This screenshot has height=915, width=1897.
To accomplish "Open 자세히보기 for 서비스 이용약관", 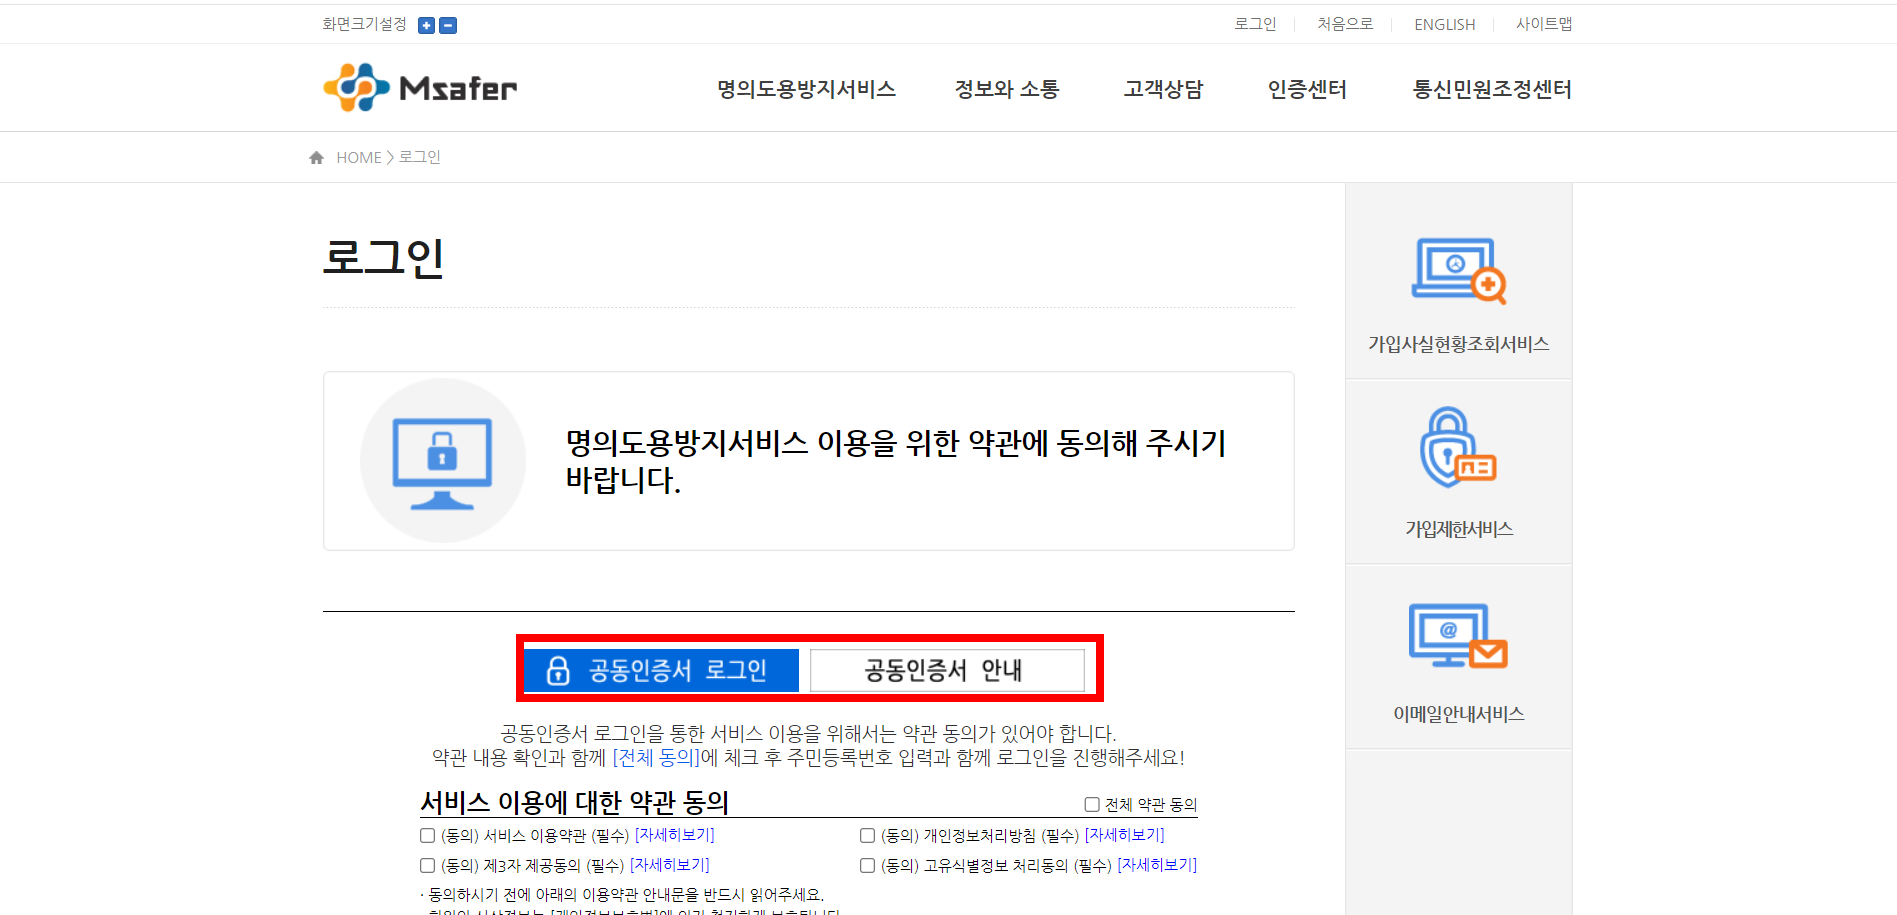I will point(676,834).
